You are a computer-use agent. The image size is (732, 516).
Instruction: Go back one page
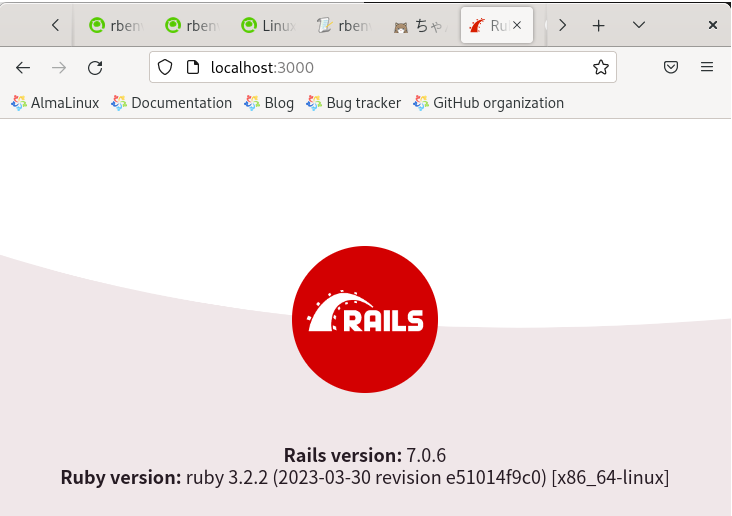tap(23, 68)
